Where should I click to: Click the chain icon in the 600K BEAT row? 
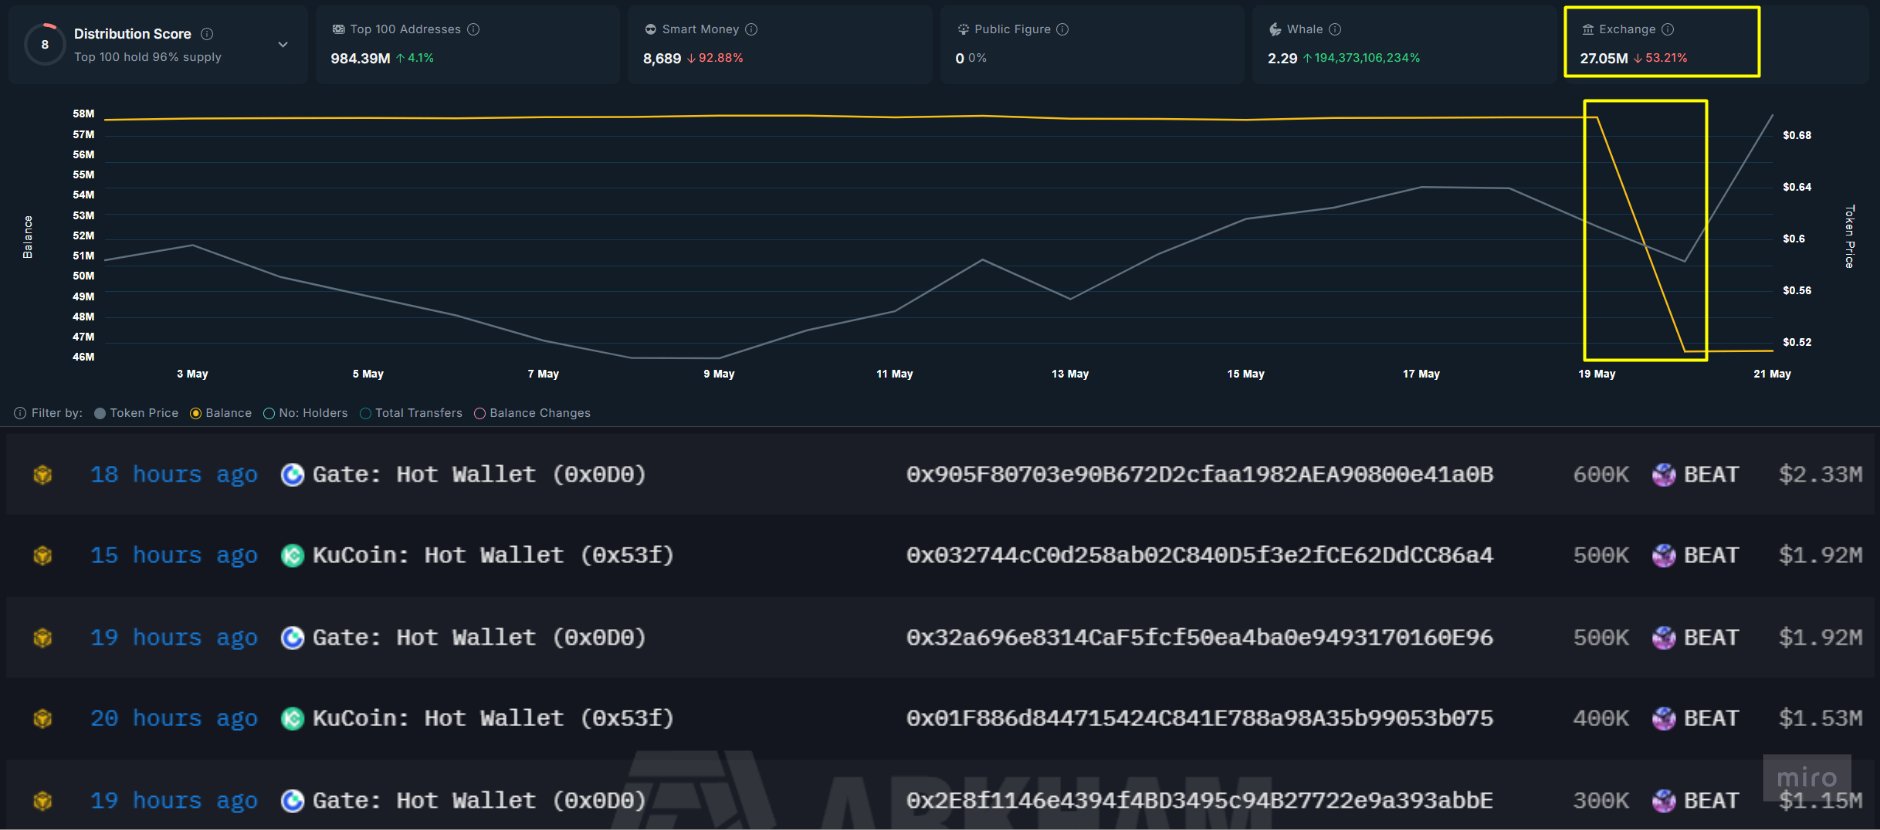click(43, 475)
